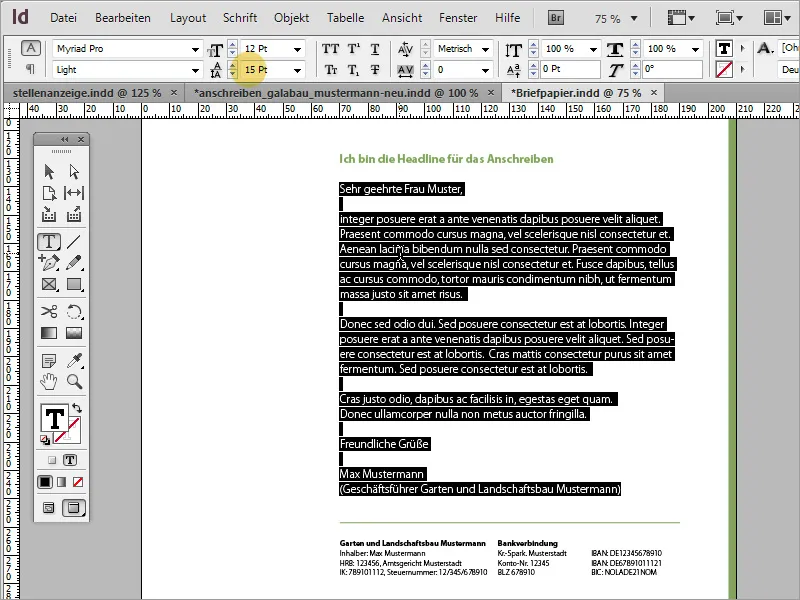Close the Tools panel
Viewport: 800px width, 600px height.
point(81,139)
